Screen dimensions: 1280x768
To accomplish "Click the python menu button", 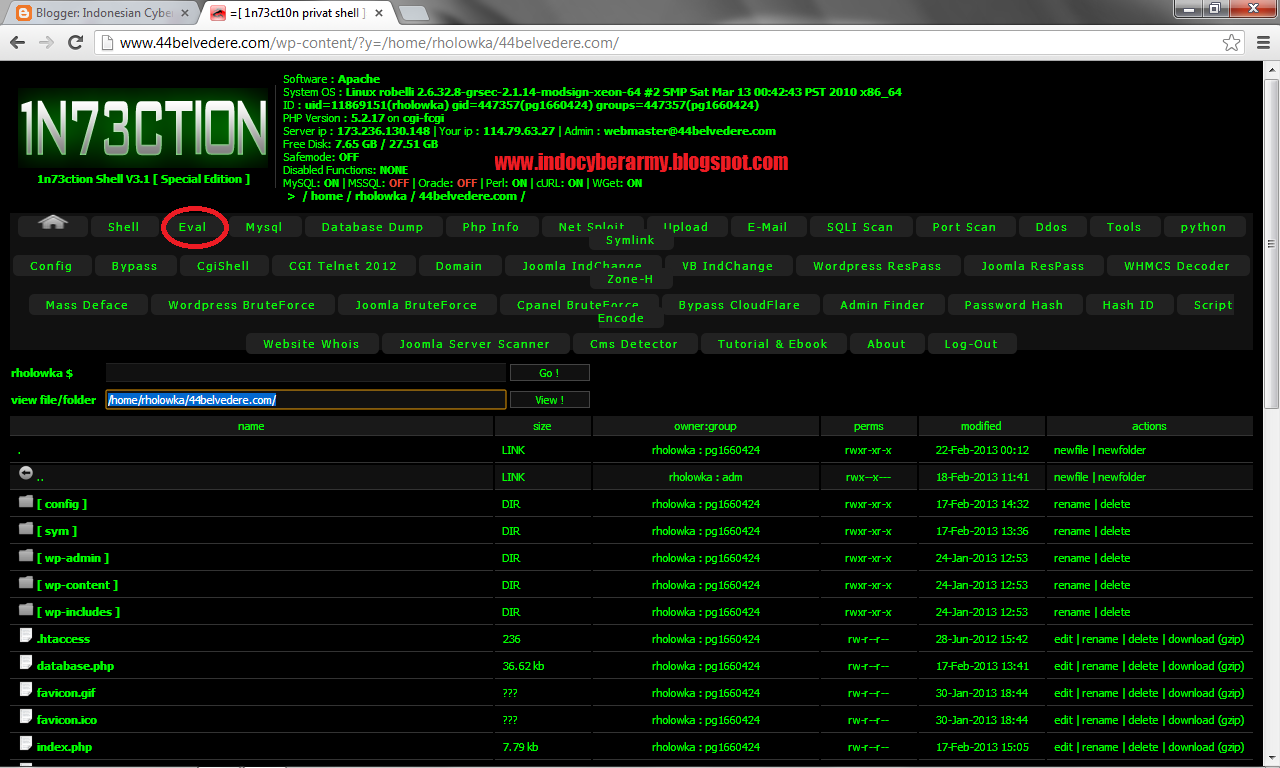I will pos(1203,227).
